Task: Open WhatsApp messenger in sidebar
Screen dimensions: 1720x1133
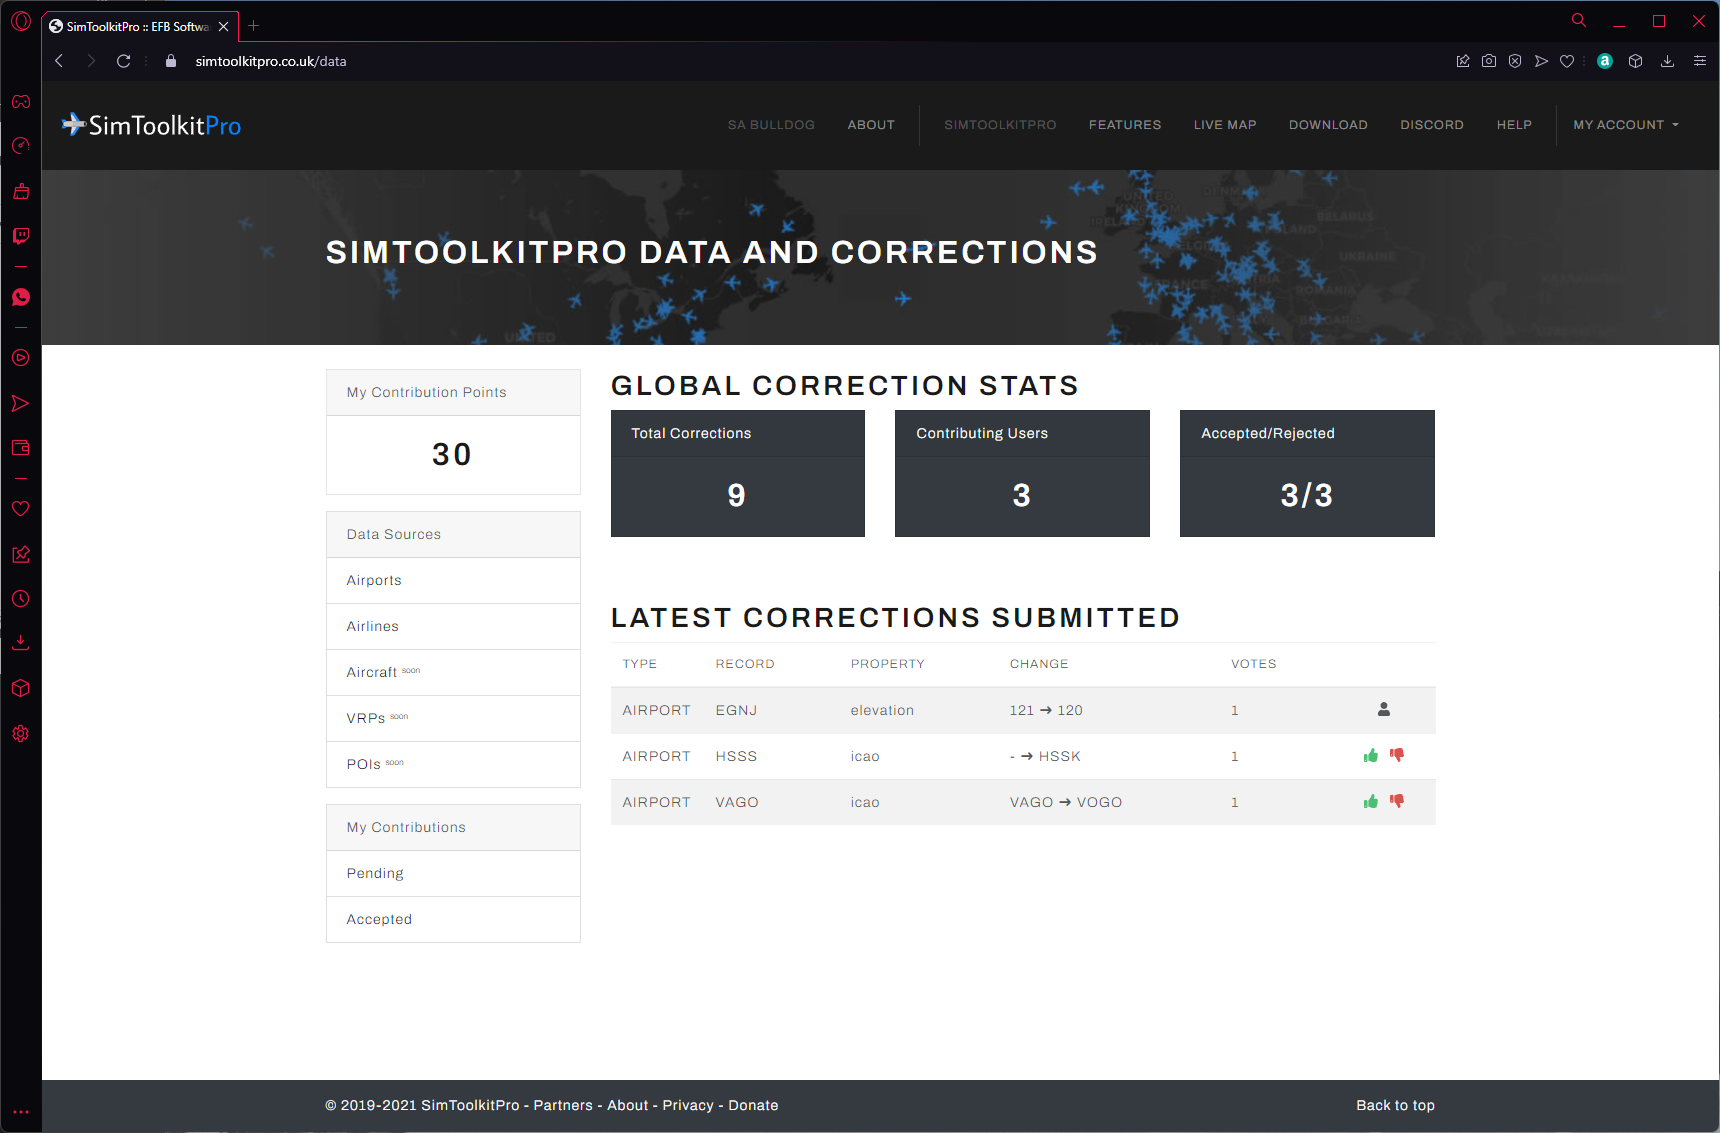Action: [21, 297]
